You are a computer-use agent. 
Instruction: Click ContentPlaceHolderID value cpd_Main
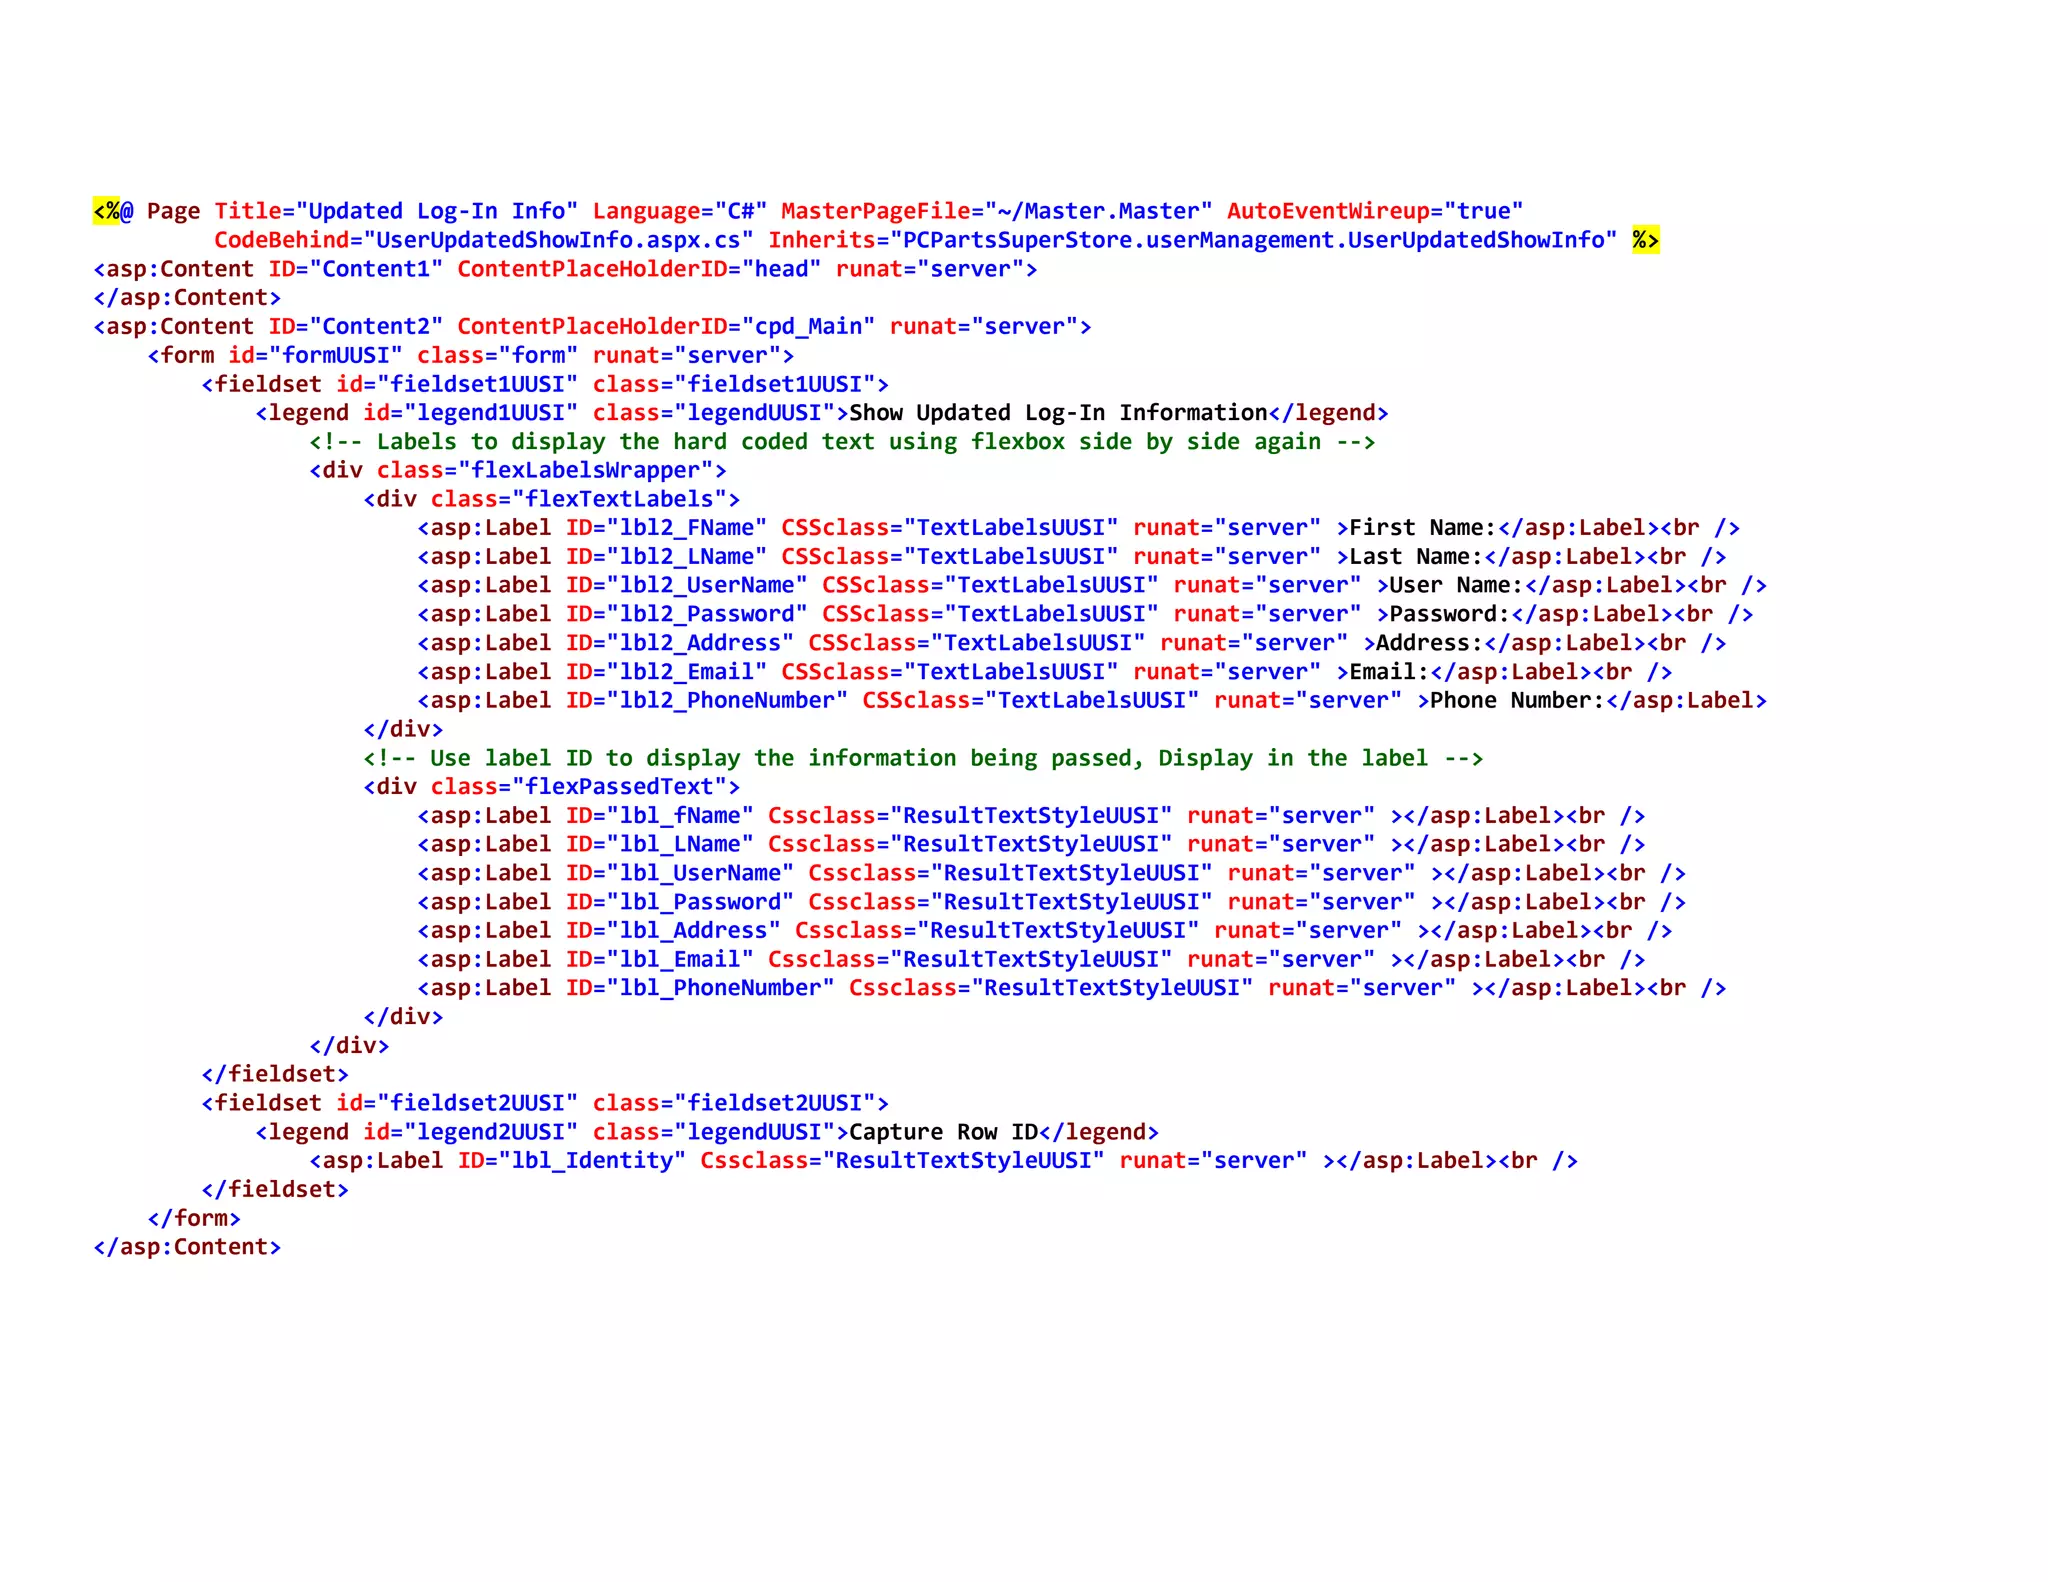point(808,327)
